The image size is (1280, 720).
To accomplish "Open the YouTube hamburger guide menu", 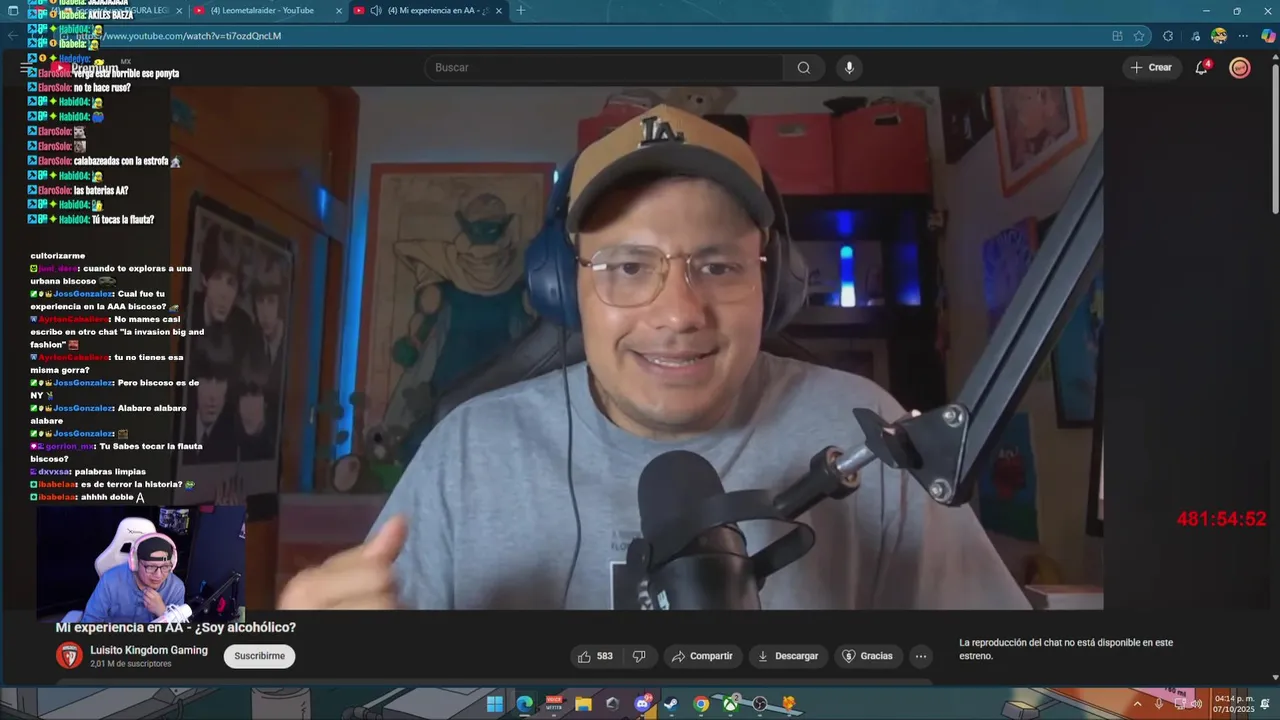I will coord(26,68).
